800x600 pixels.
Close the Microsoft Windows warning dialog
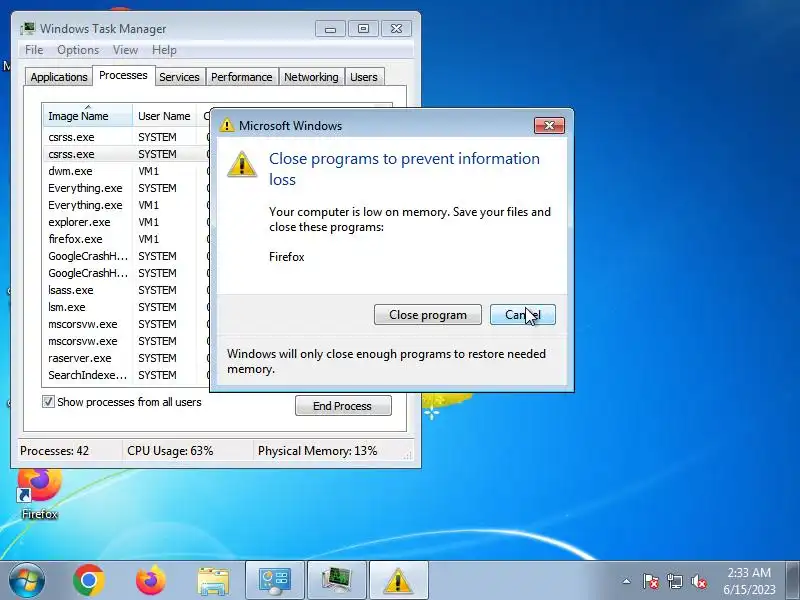point(549,126)
